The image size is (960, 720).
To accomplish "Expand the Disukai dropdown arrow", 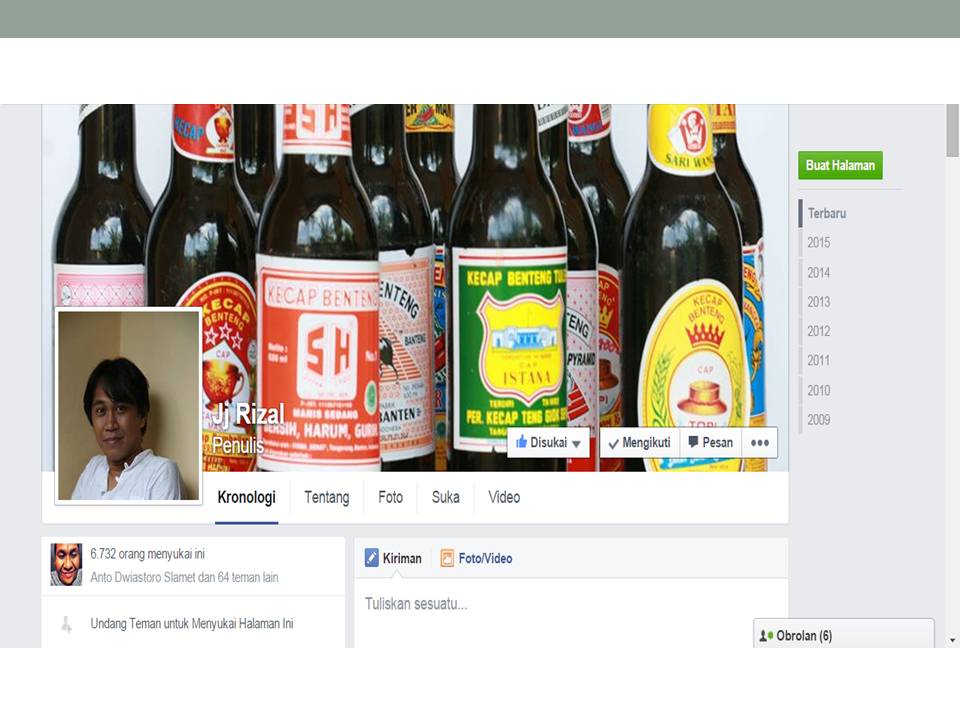I will click(x=576, y=444).
